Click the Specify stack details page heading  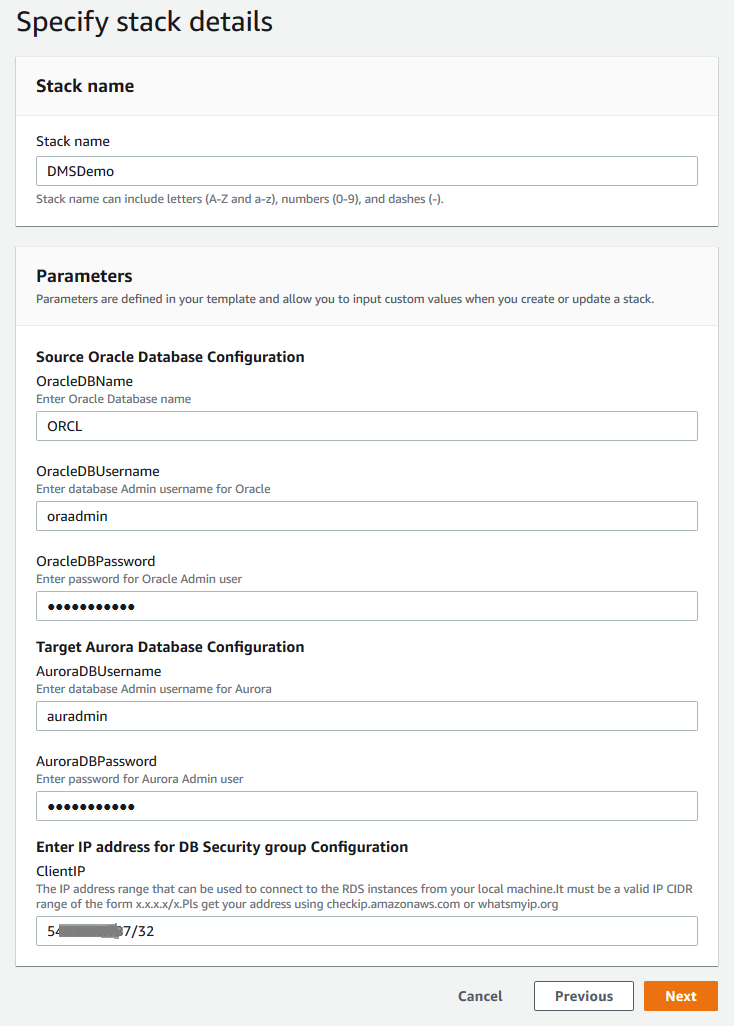pyautogui.click(x=144, y=22)
